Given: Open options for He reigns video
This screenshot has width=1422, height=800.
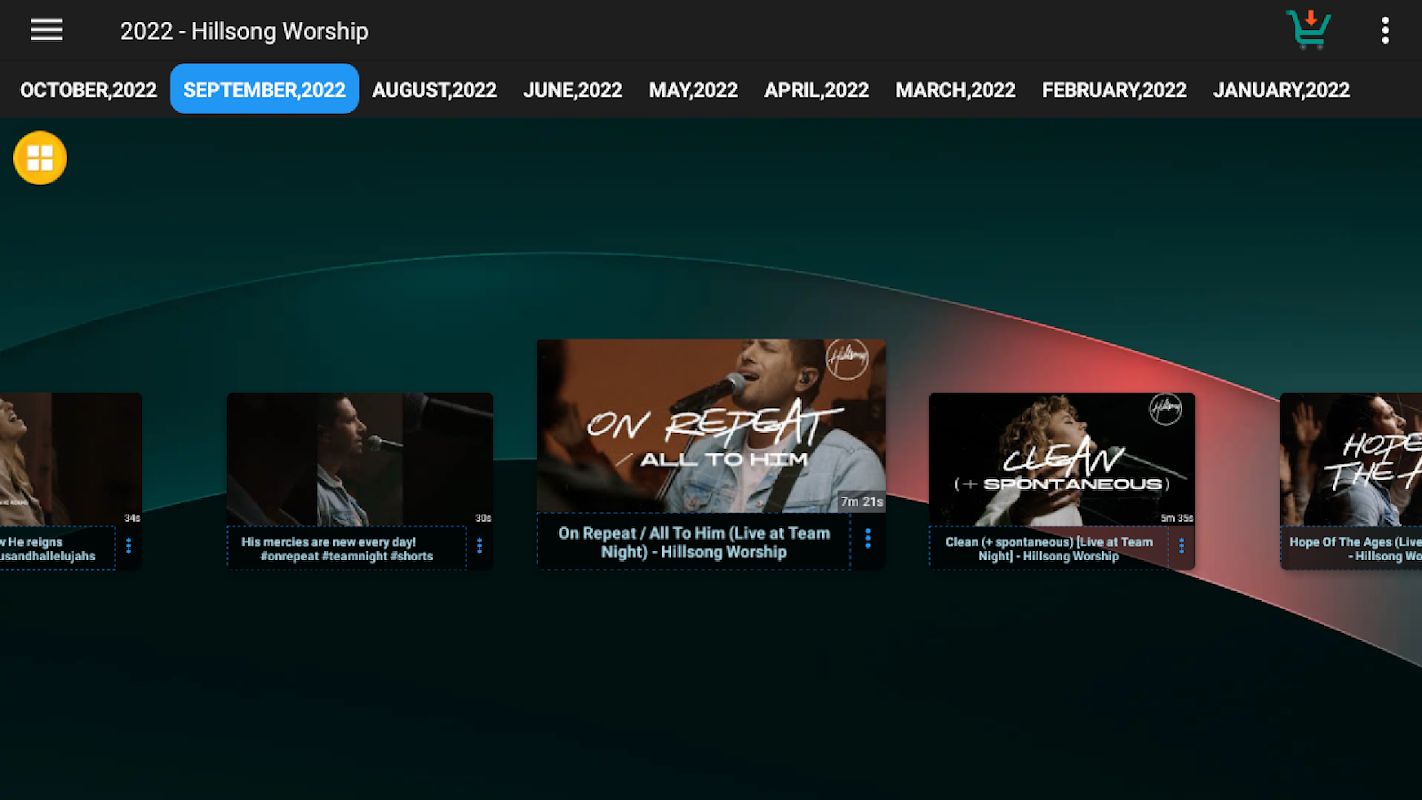Looking at the screenshot, I should click(x=128, y=547).
